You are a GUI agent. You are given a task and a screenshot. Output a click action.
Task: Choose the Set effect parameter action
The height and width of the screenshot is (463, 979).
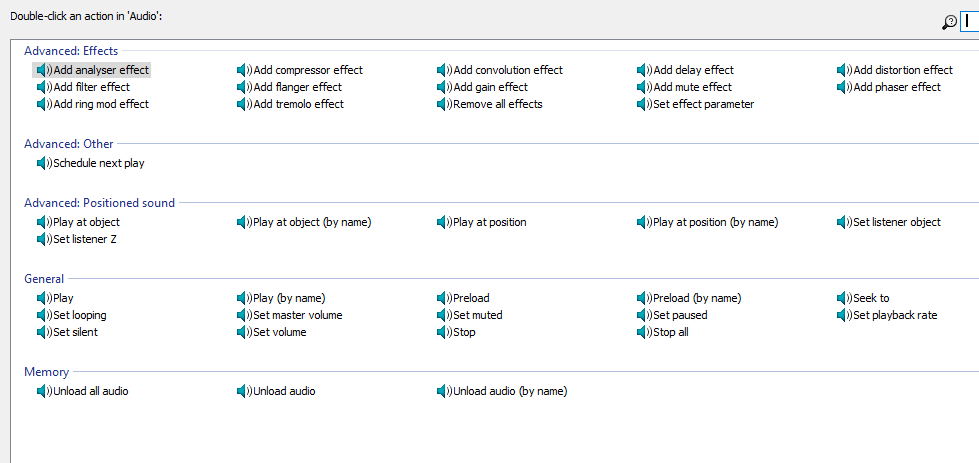click(x=696, y=104)
